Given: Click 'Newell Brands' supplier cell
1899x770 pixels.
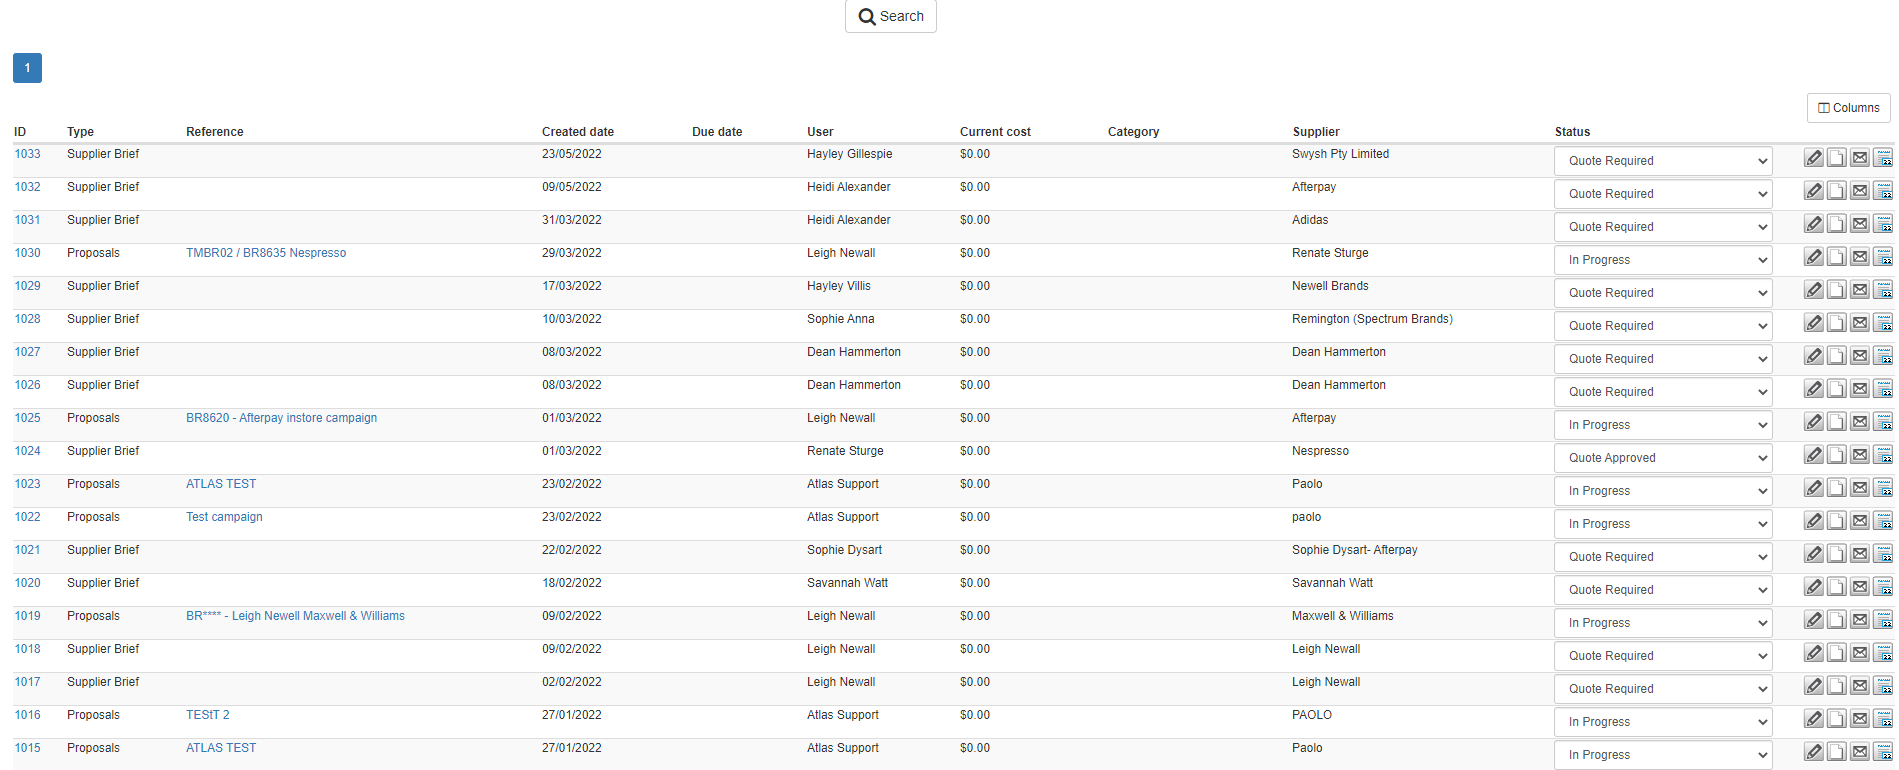Looking at the screenshot, I should pyautogui.click(x=1330, y=286).
